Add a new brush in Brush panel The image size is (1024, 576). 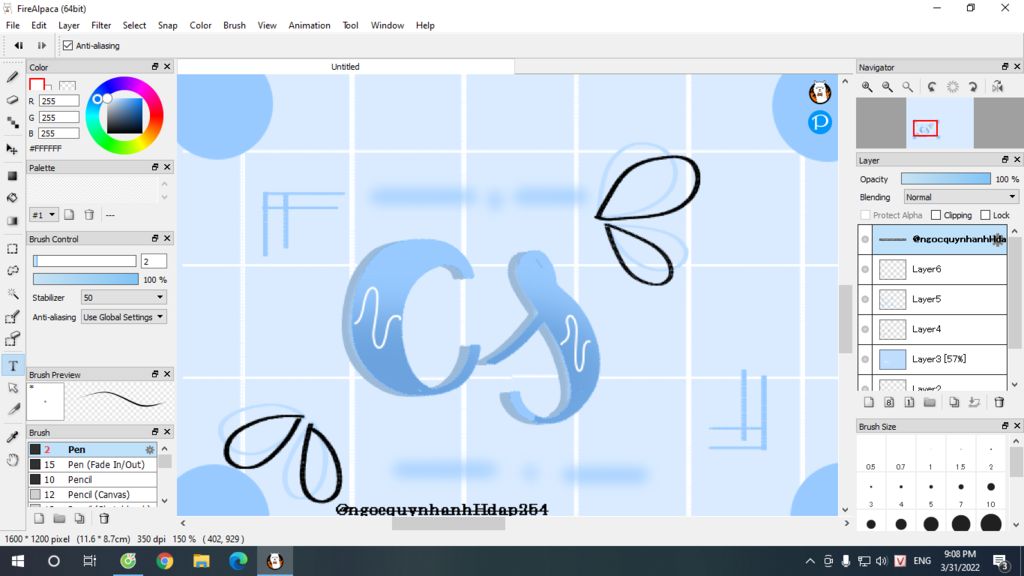39,519
